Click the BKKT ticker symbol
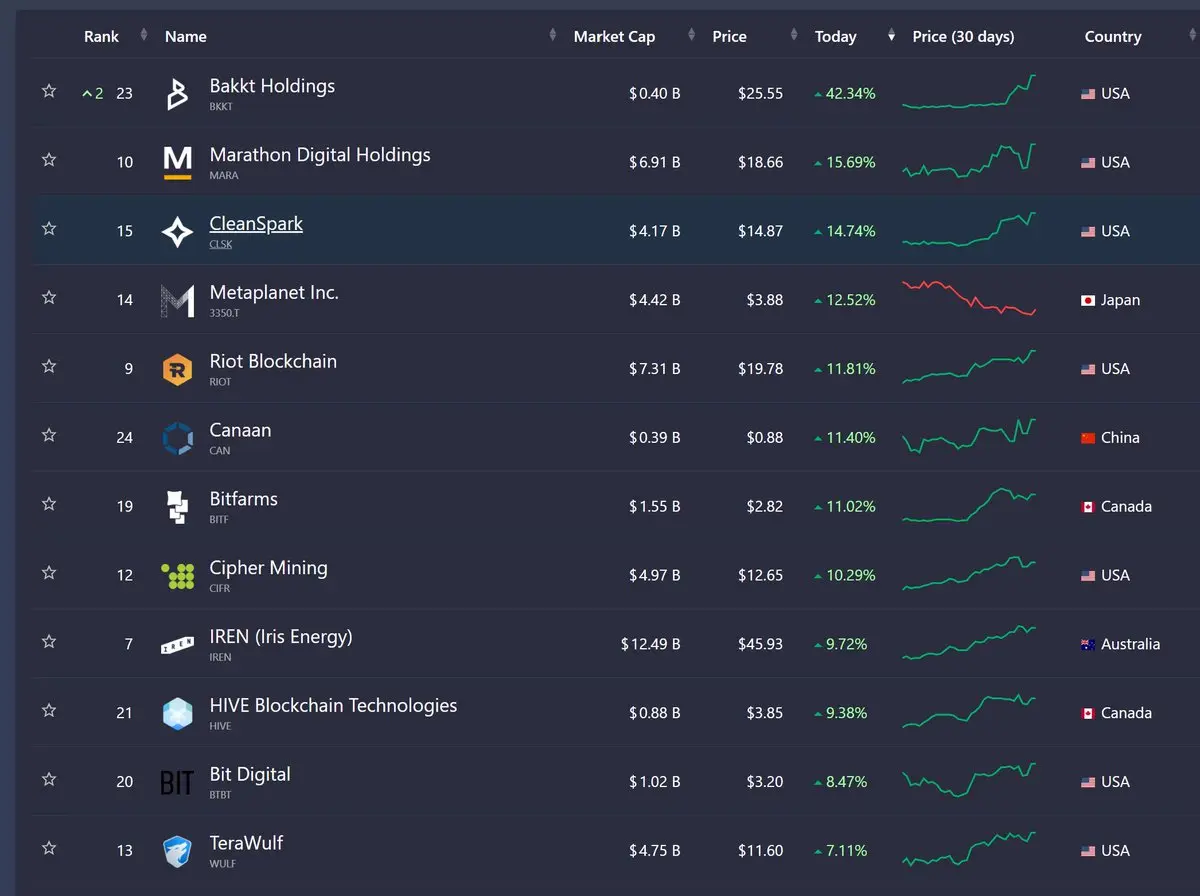 click(221, 107)
